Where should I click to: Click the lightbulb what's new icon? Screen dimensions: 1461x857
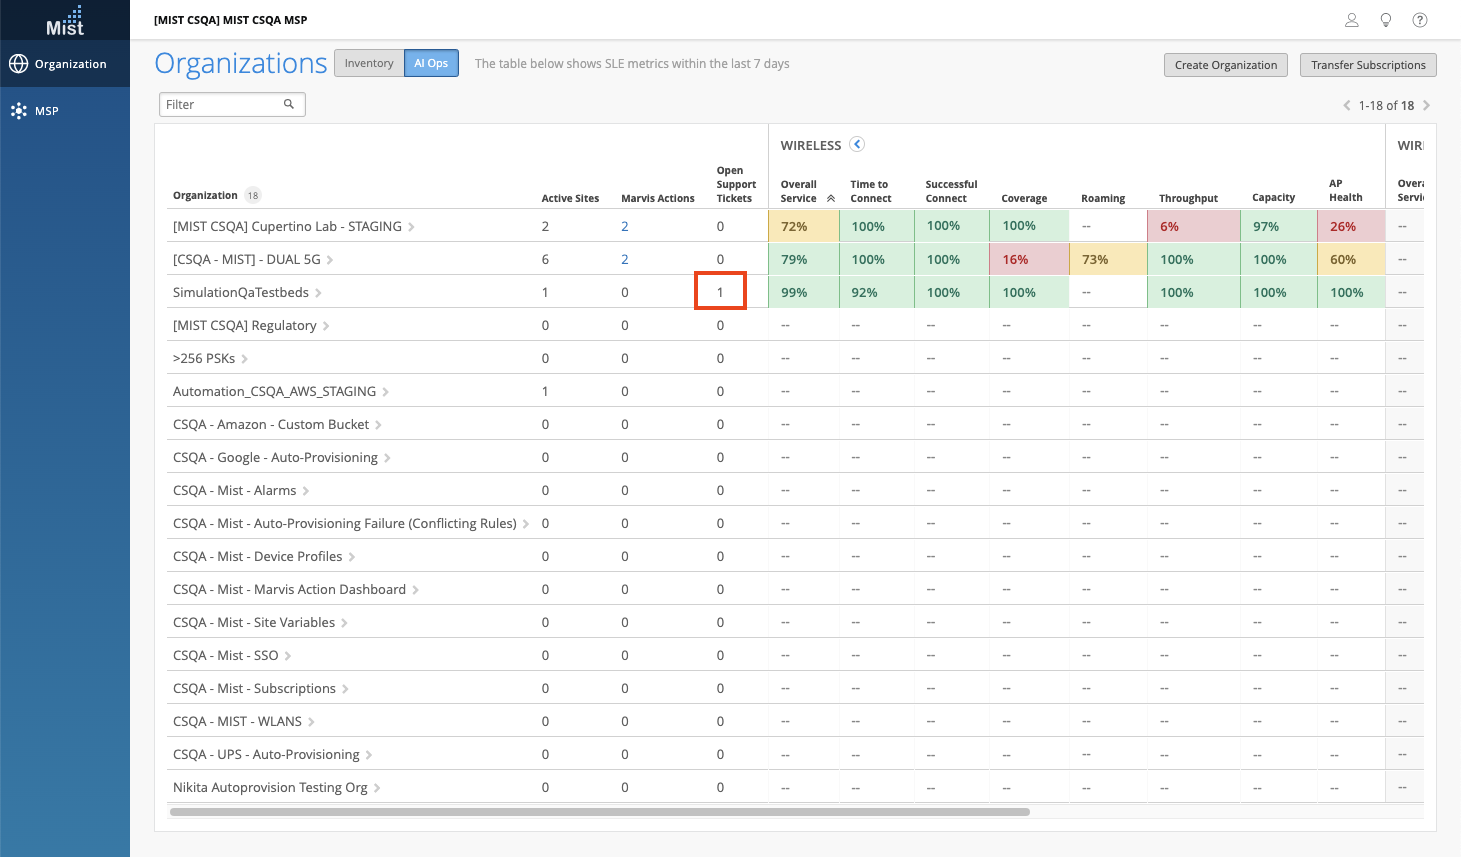pyautogui.click(x=1386, y=20)
